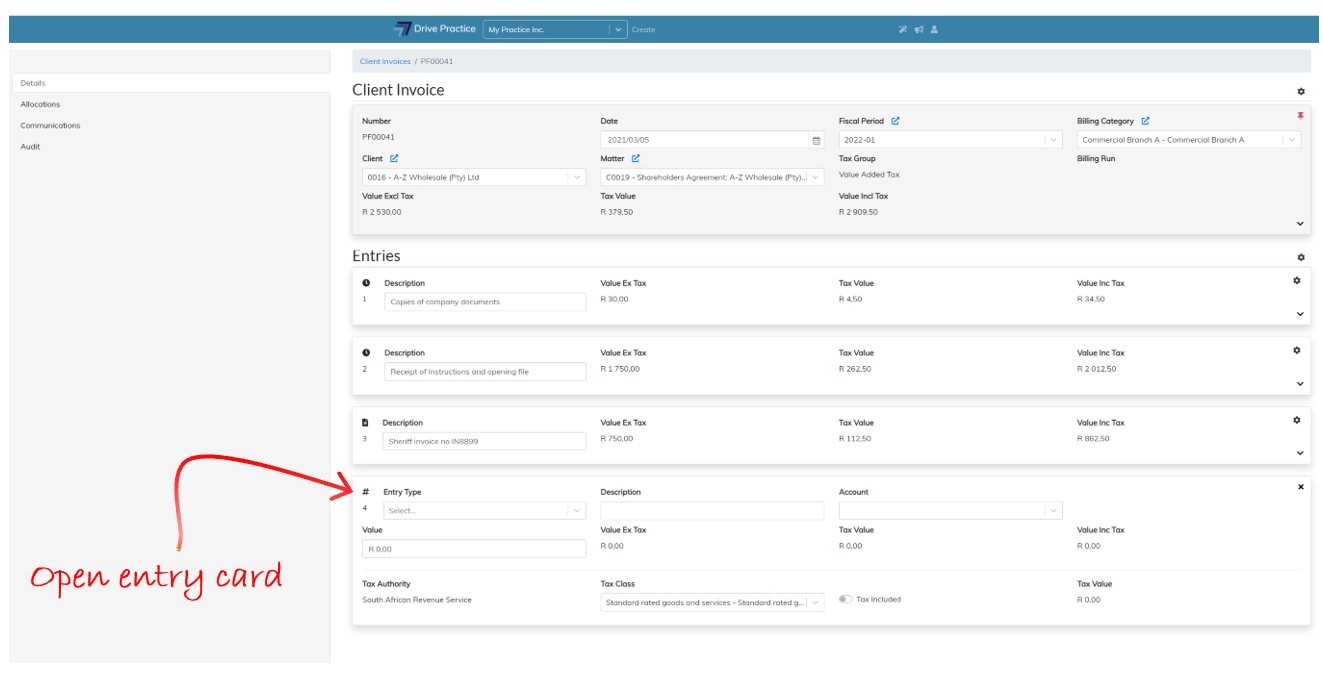The image size is (1323, 679).
Task: Open the user profile icon
Action: [934, 30]
